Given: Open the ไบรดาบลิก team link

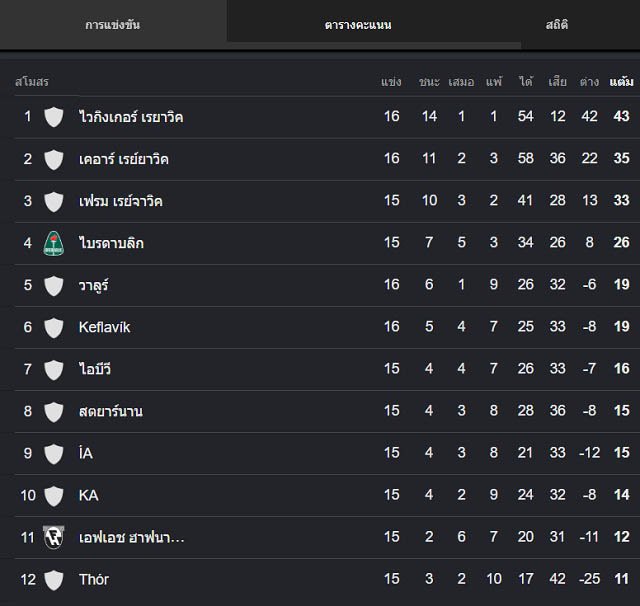Looking at the screenshot, I should point(111,243).
